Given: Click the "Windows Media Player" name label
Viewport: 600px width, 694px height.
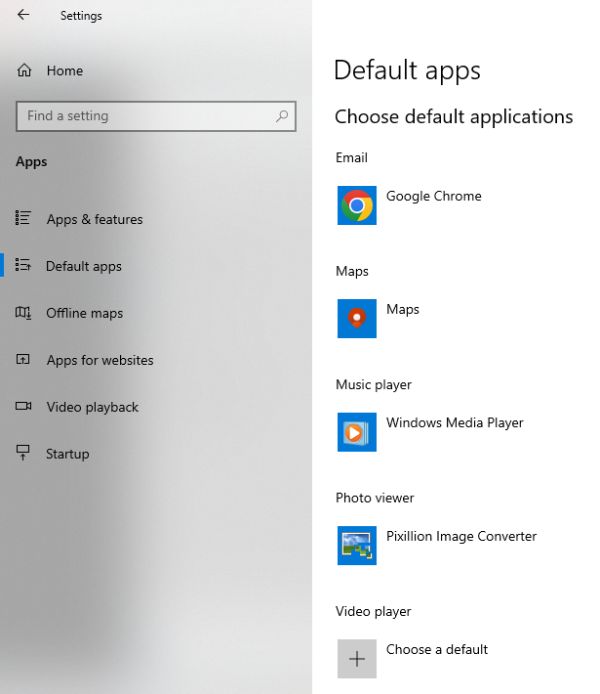Looking at the screenshot, I should point(455,423).
